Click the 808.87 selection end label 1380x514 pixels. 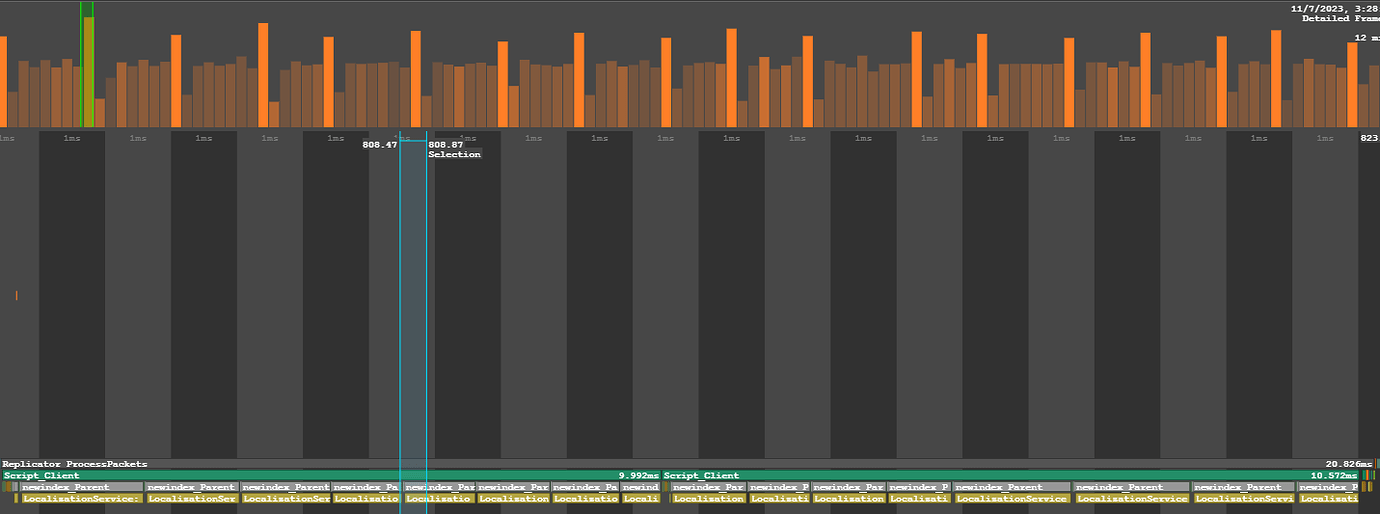(x=446, y=145)
